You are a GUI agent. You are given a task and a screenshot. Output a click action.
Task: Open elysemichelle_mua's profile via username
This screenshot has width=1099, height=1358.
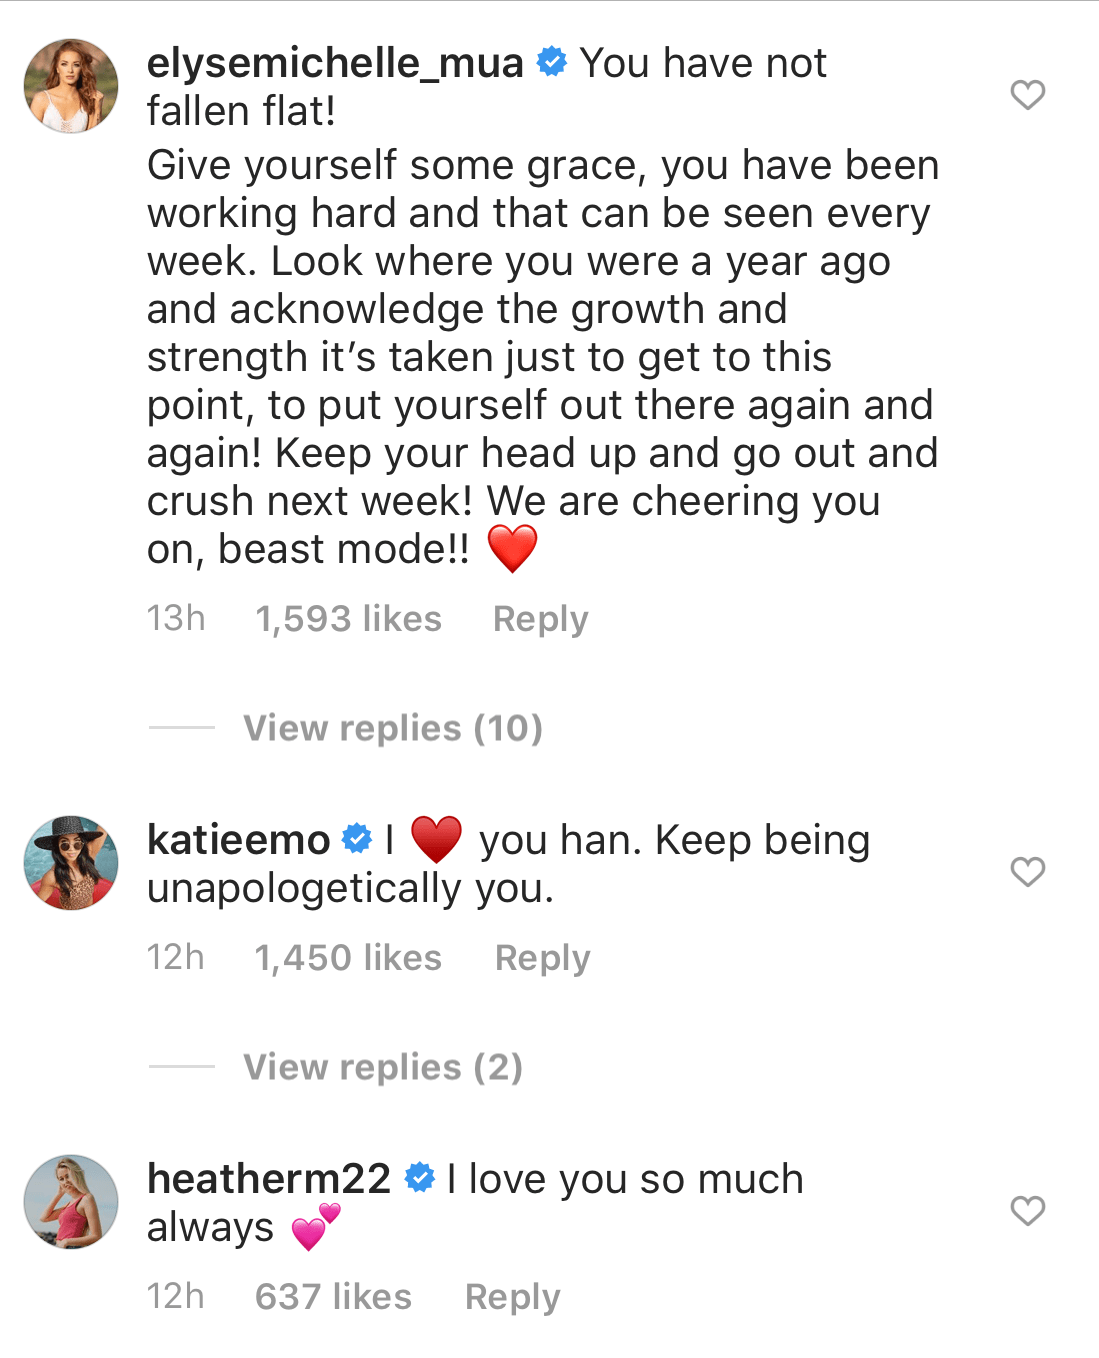pyautogui.click(x=337, y=64)
